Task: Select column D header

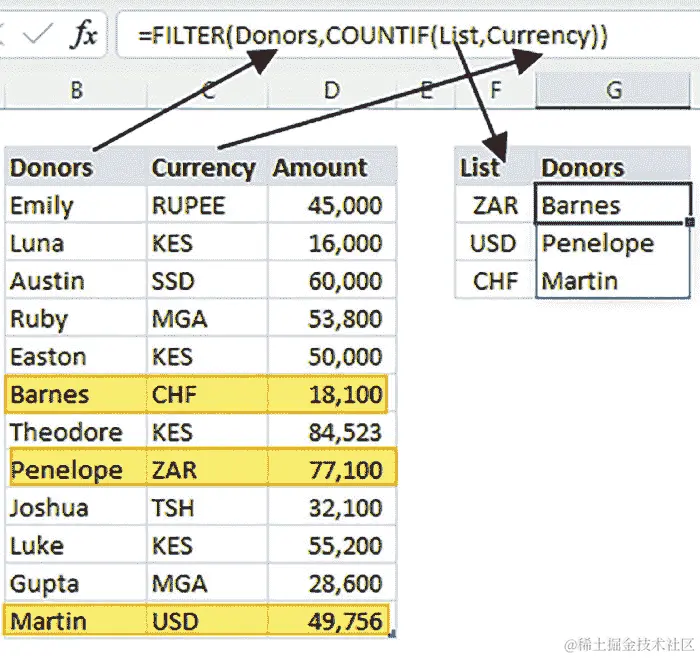Action: point(332,90)
